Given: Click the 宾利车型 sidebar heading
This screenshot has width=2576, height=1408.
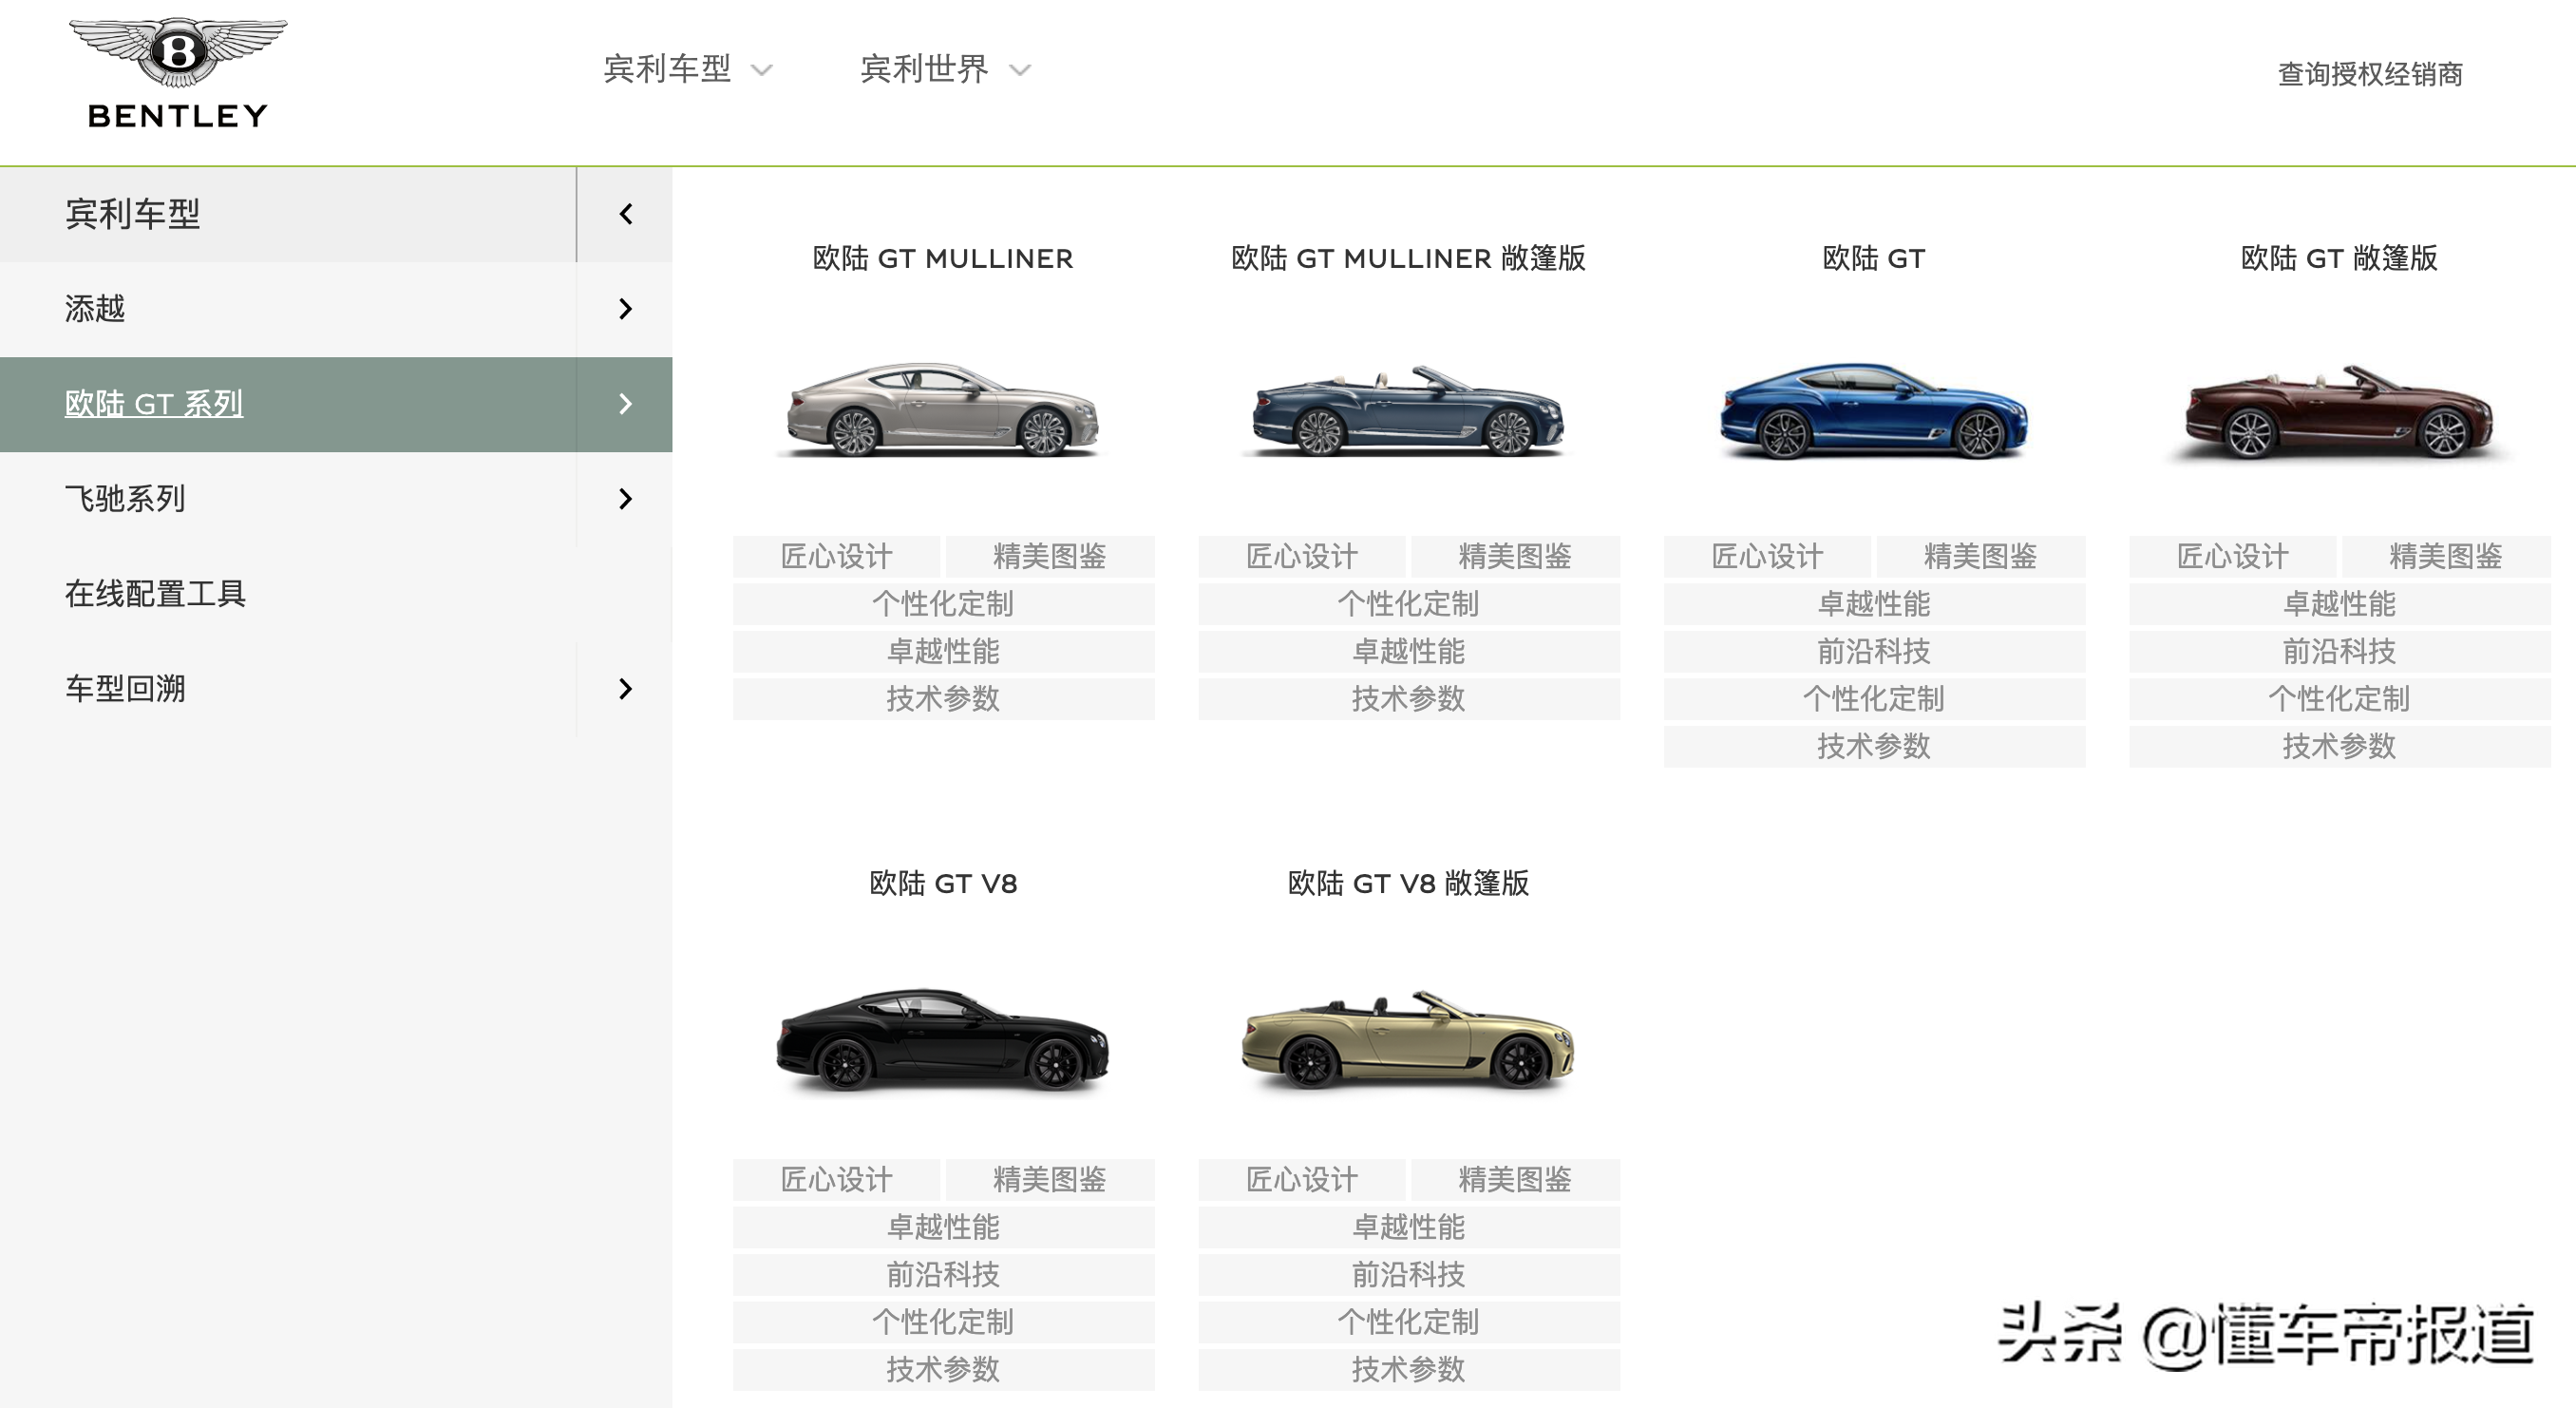Looking at the screenshot, I should tap(133, 214).
